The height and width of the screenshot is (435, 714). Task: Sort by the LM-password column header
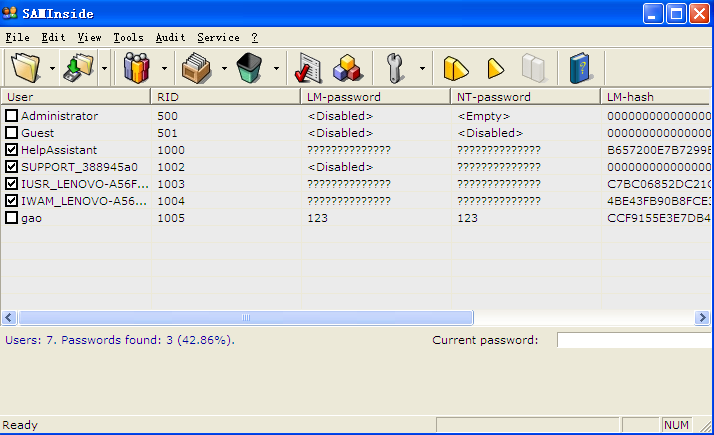[x=375, y=97]
